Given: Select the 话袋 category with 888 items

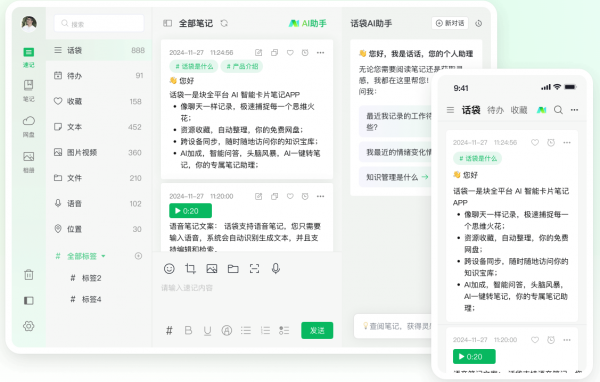Looking at the screenshot, I should click(x=99, y=50).
